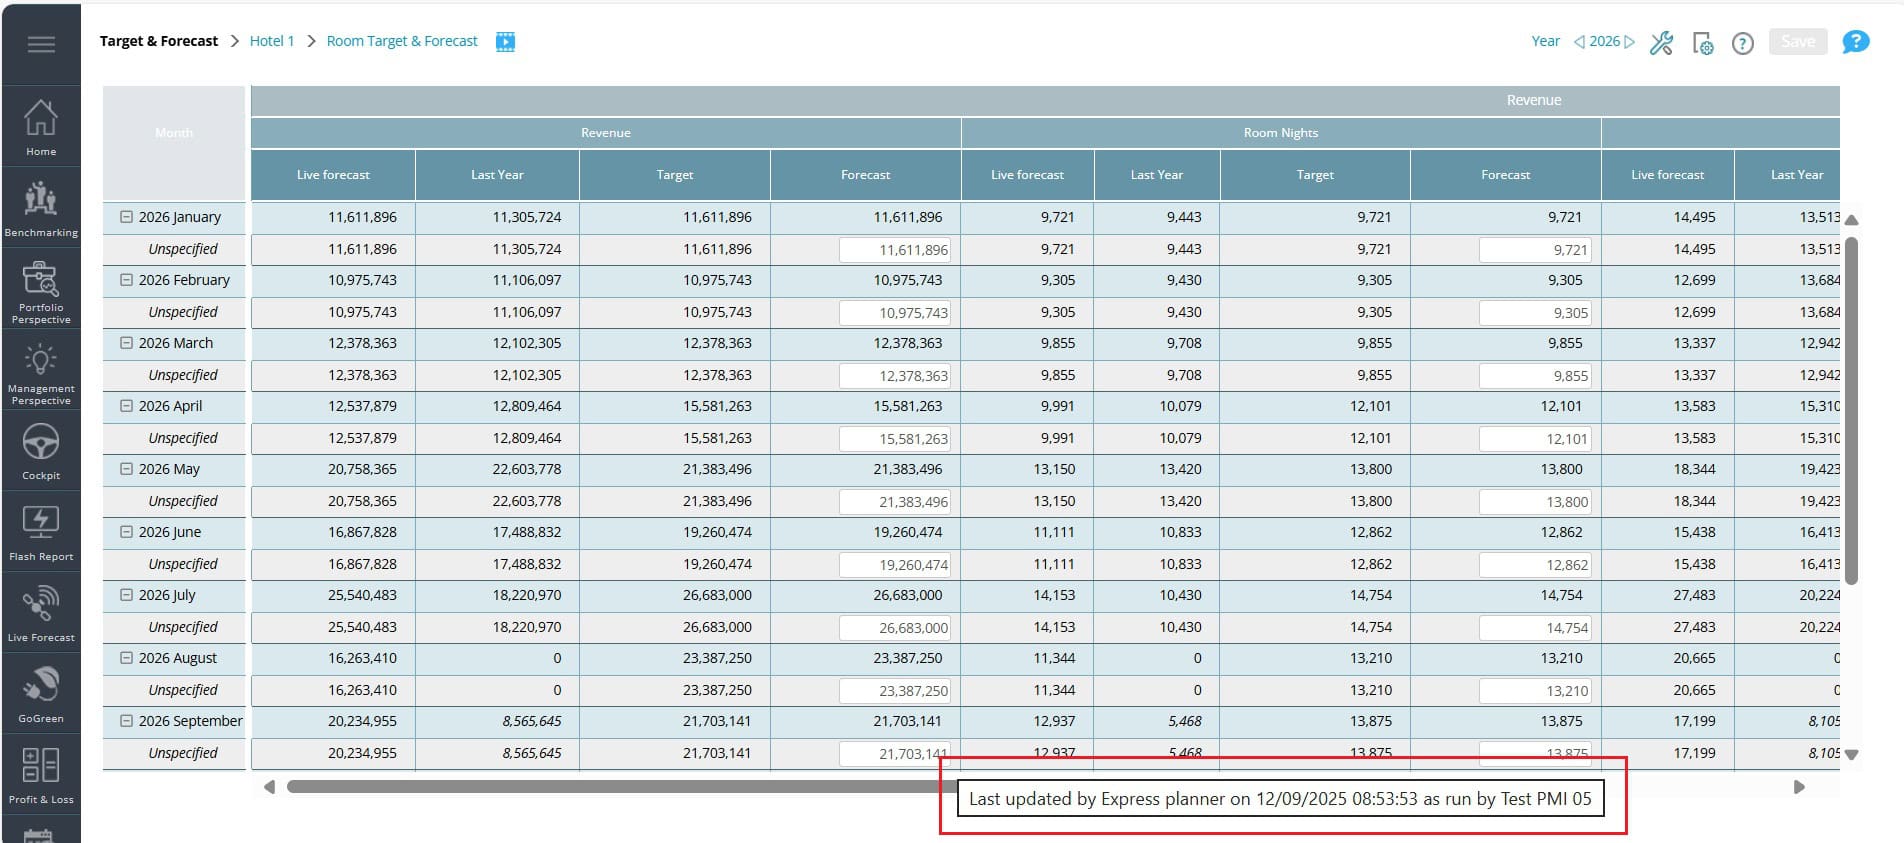Collapse the 2026 January row
The width and height of the screenshot is (1904, 843).
[127, 217]
